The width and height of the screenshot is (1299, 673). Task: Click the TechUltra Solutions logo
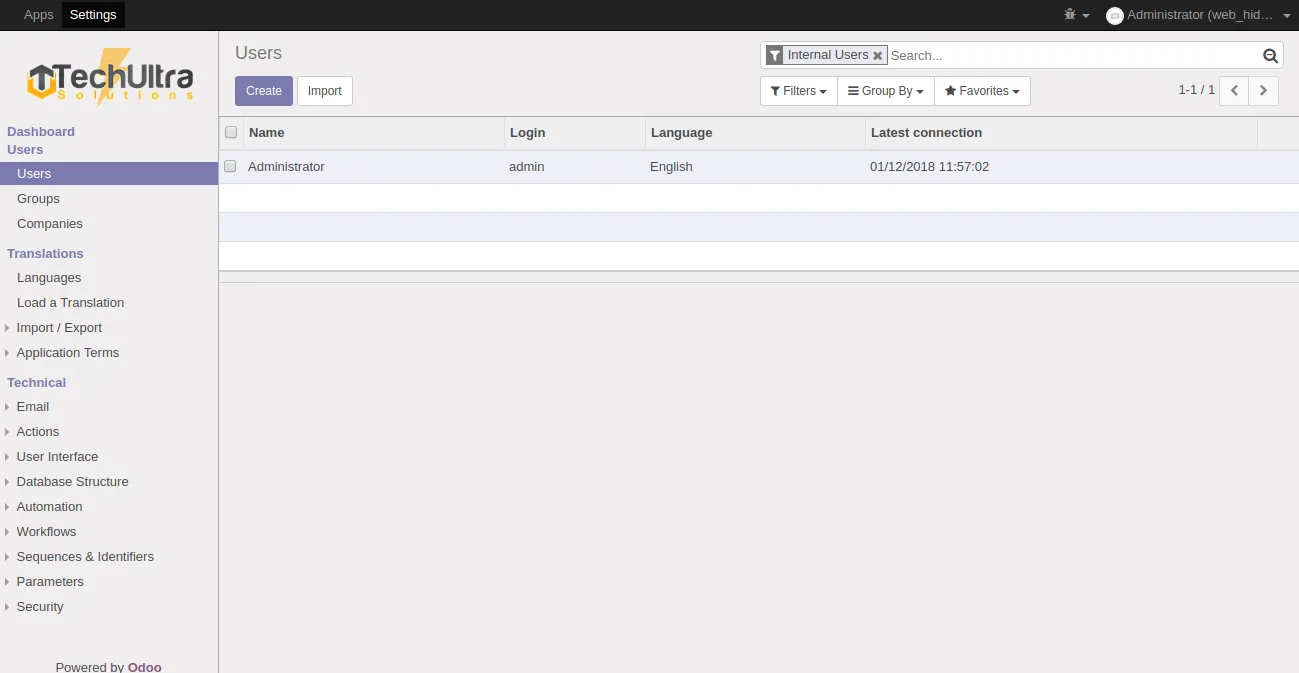pos(109,78)
